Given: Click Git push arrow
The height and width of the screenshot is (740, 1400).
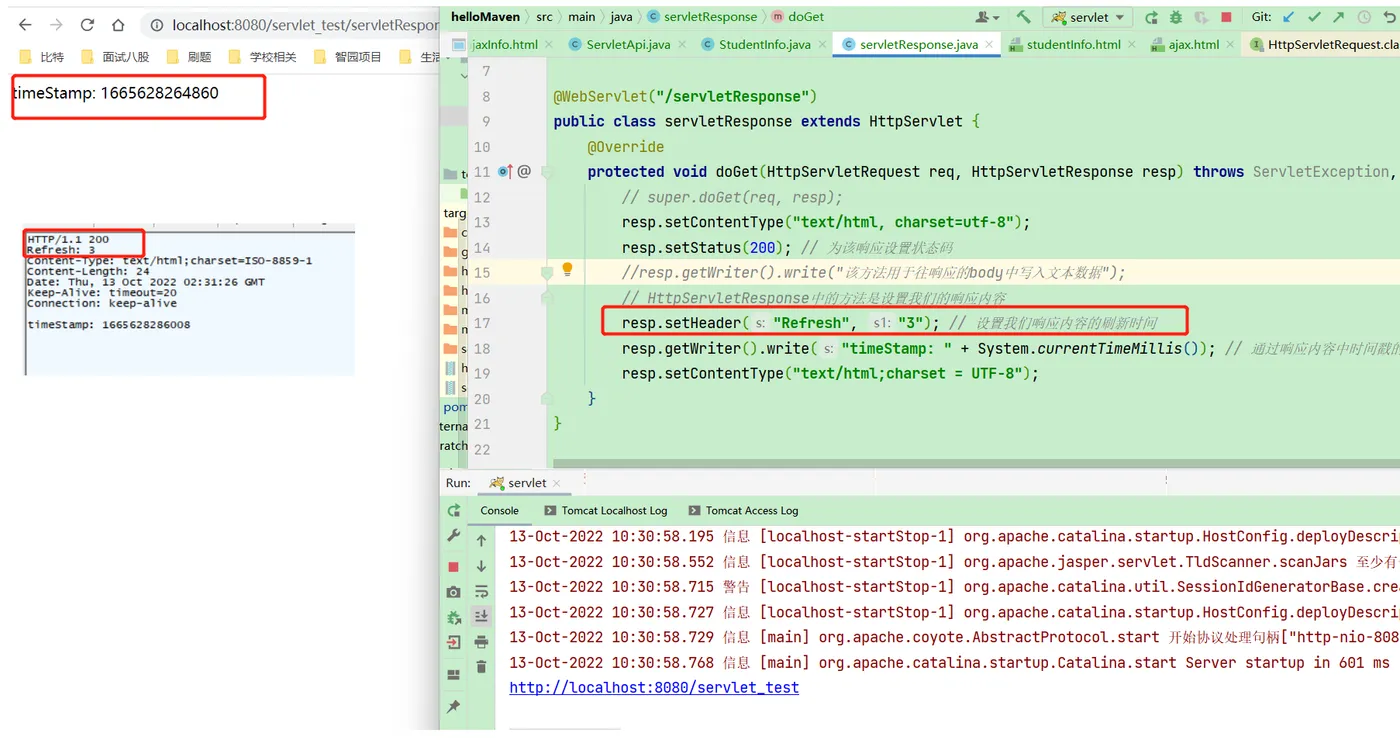Looking at the screenshot, I should pos(1339,17).
